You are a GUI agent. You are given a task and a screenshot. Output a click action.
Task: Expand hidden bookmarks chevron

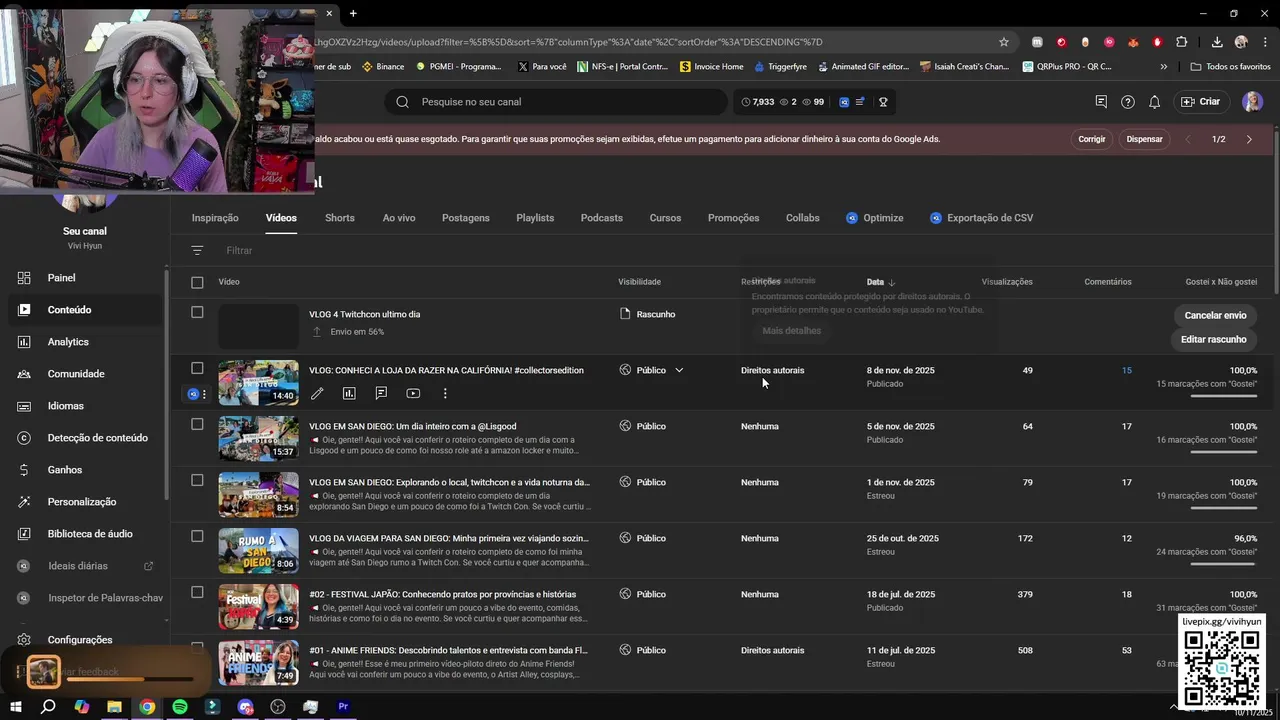[1163, 67]
